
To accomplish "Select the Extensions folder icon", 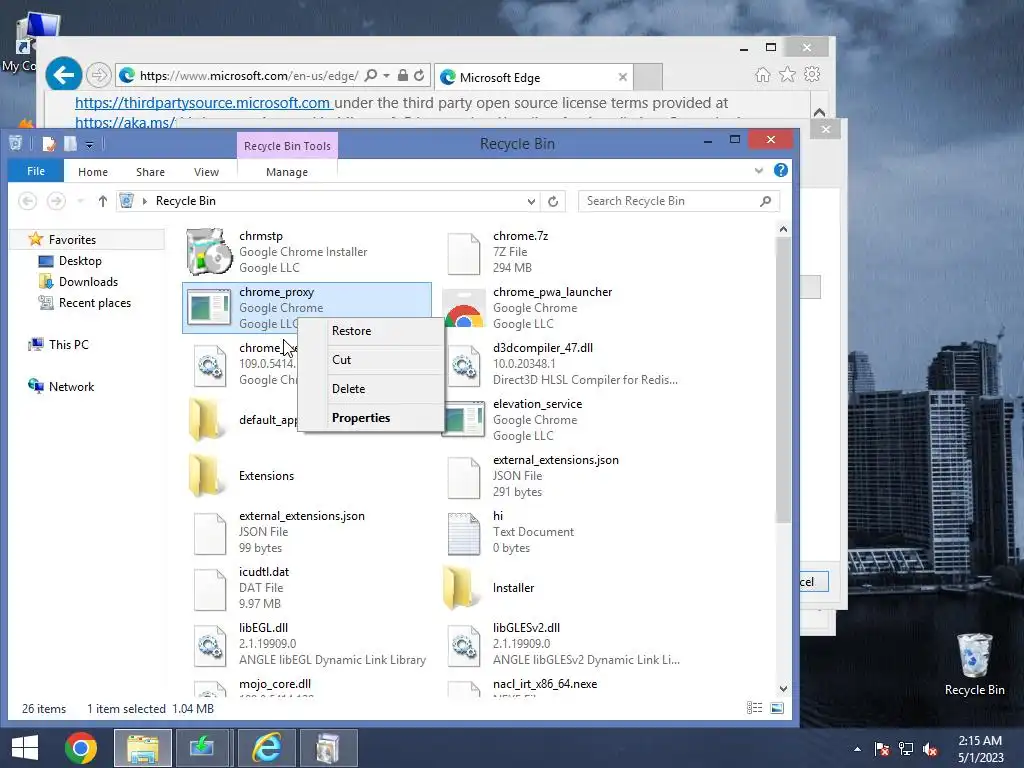I will coord(206,476).
